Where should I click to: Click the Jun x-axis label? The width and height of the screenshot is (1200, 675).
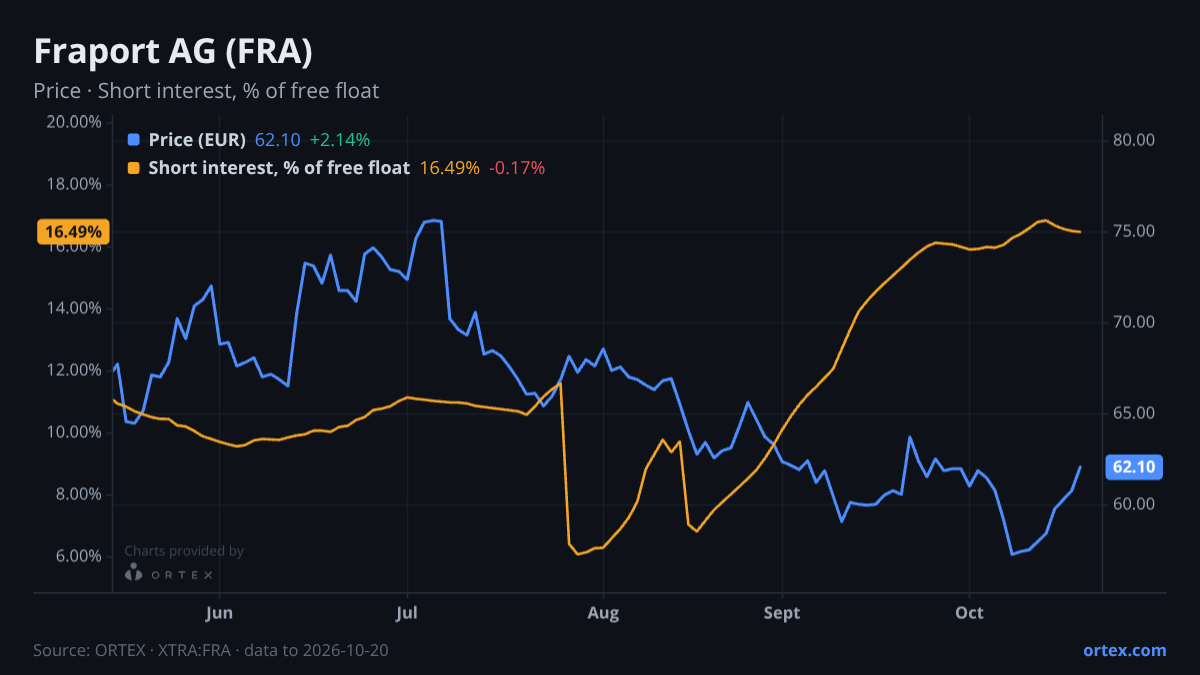click(218, 613)
